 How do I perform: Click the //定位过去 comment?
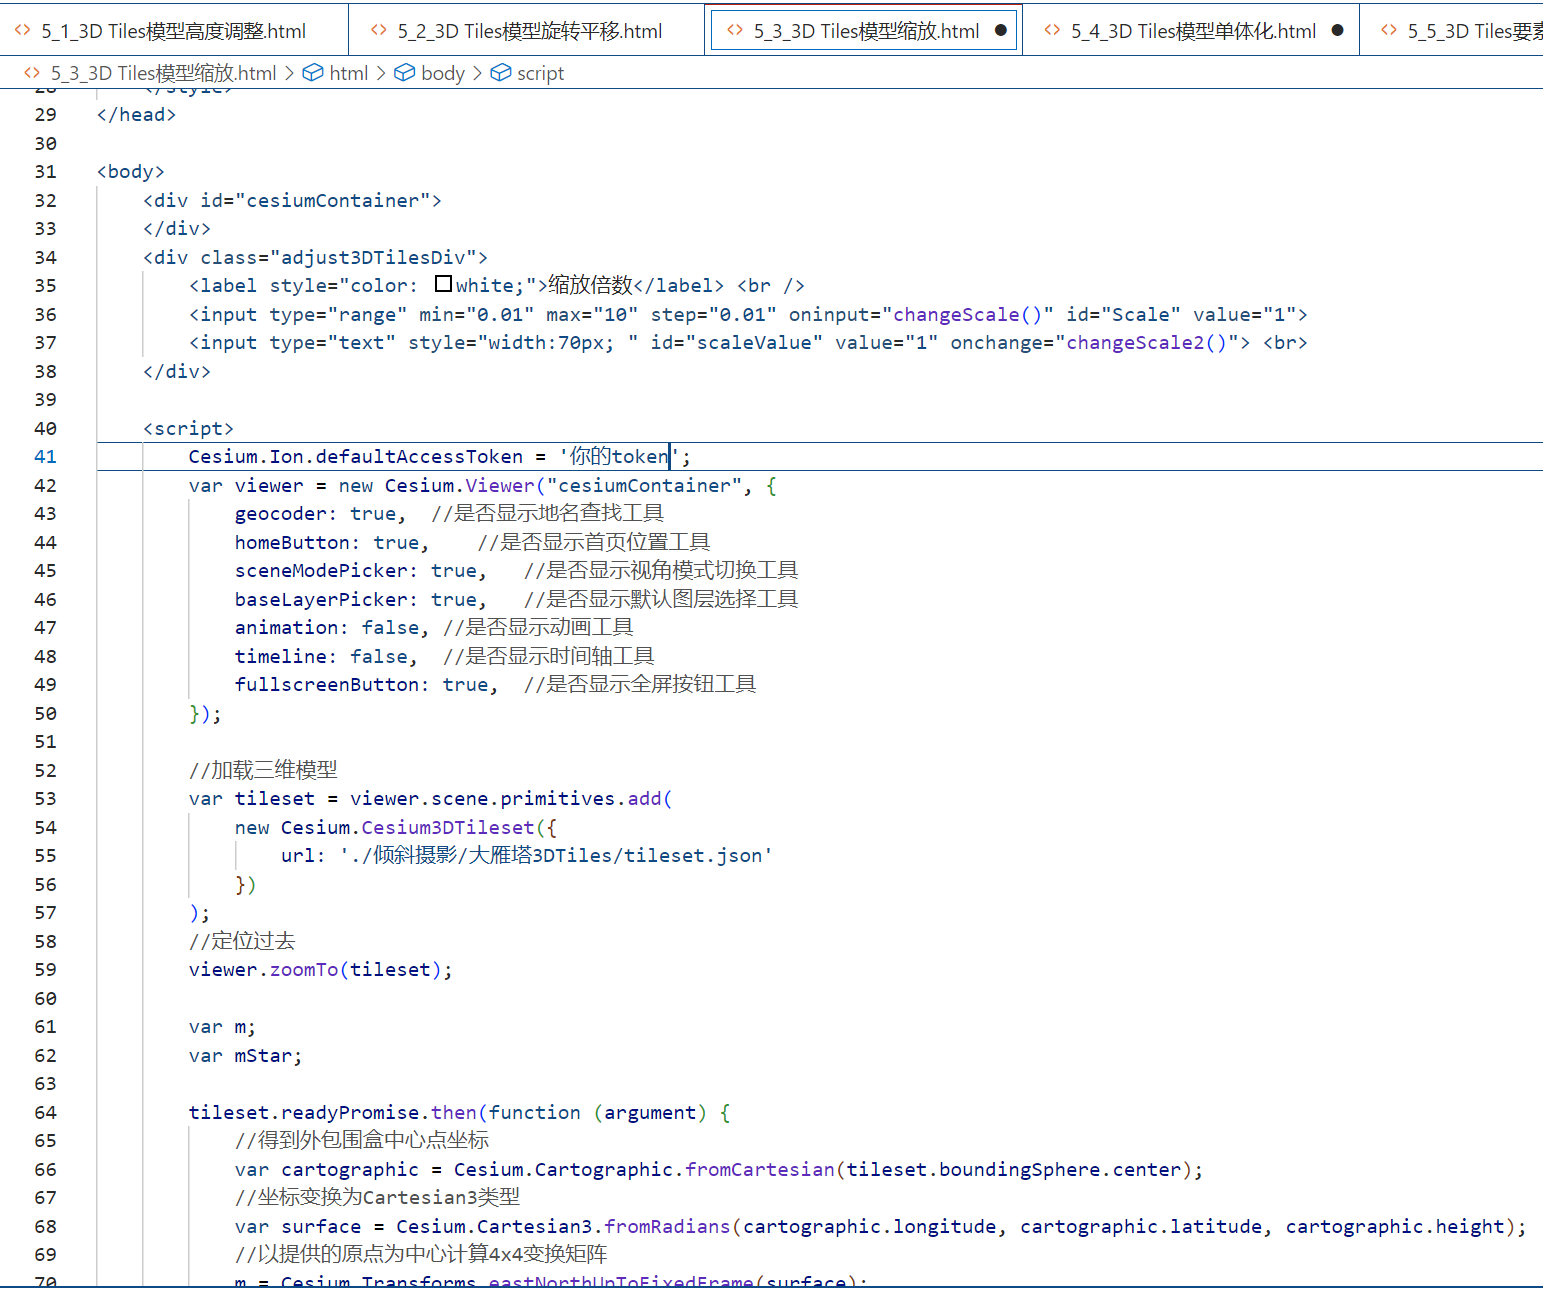242,941
